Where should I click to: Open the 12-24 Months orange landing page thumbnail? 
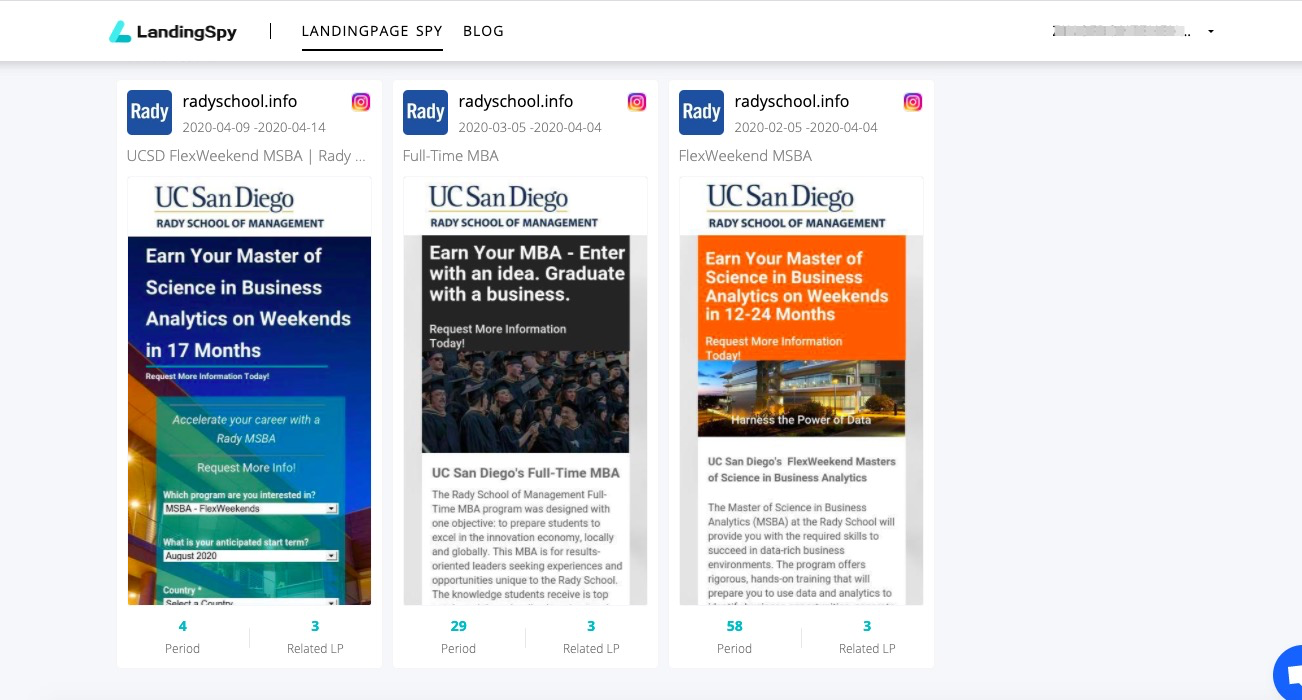click(801, 391)
